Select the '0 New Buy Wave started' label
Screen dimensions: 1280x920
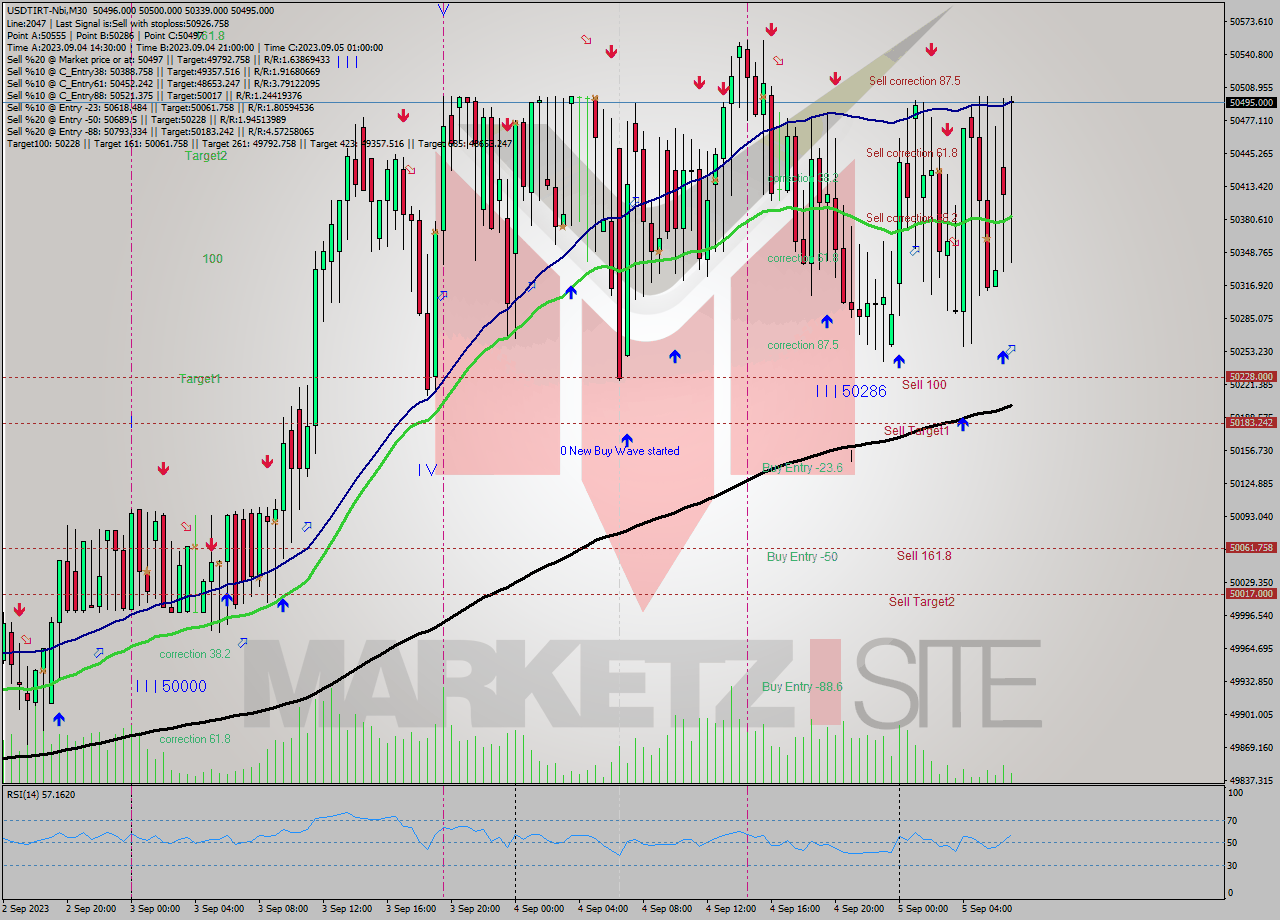point(619,451)
